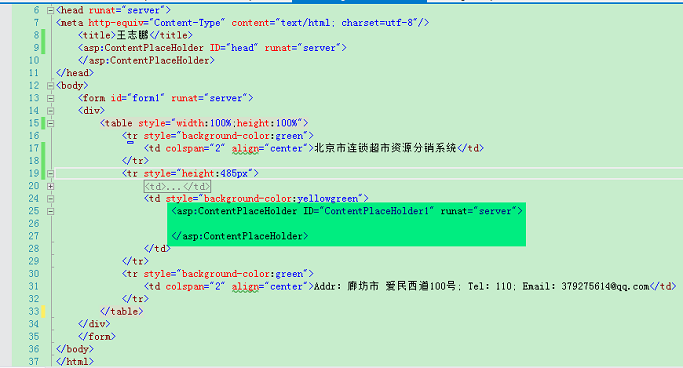The image size is (683, 368).
Task: Click the closing </table> tag
Action: pos(122,312)
